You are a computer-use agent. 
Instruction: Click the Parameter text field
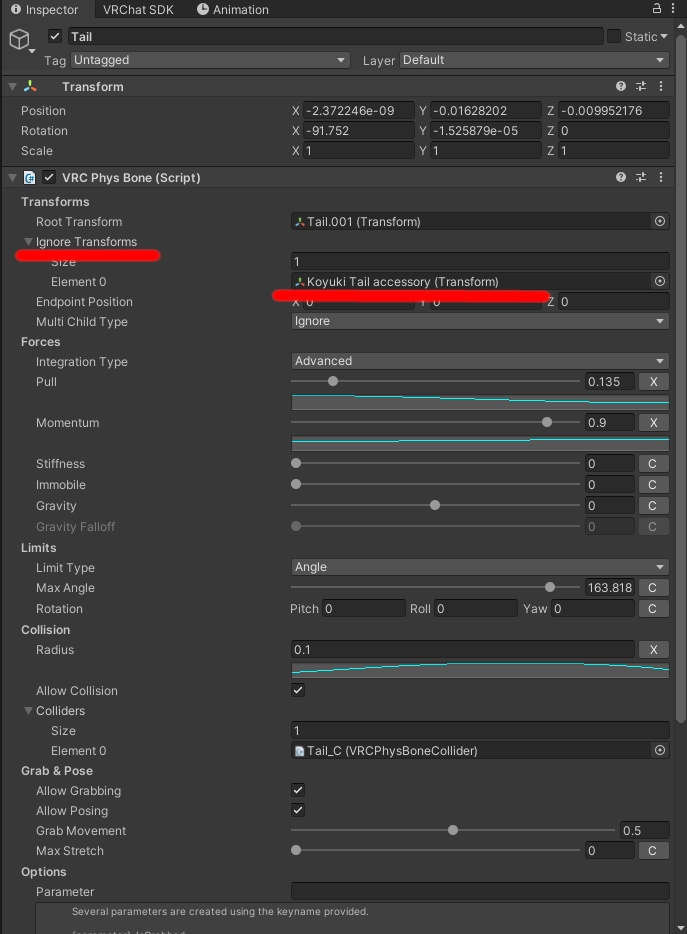[479, 891]
